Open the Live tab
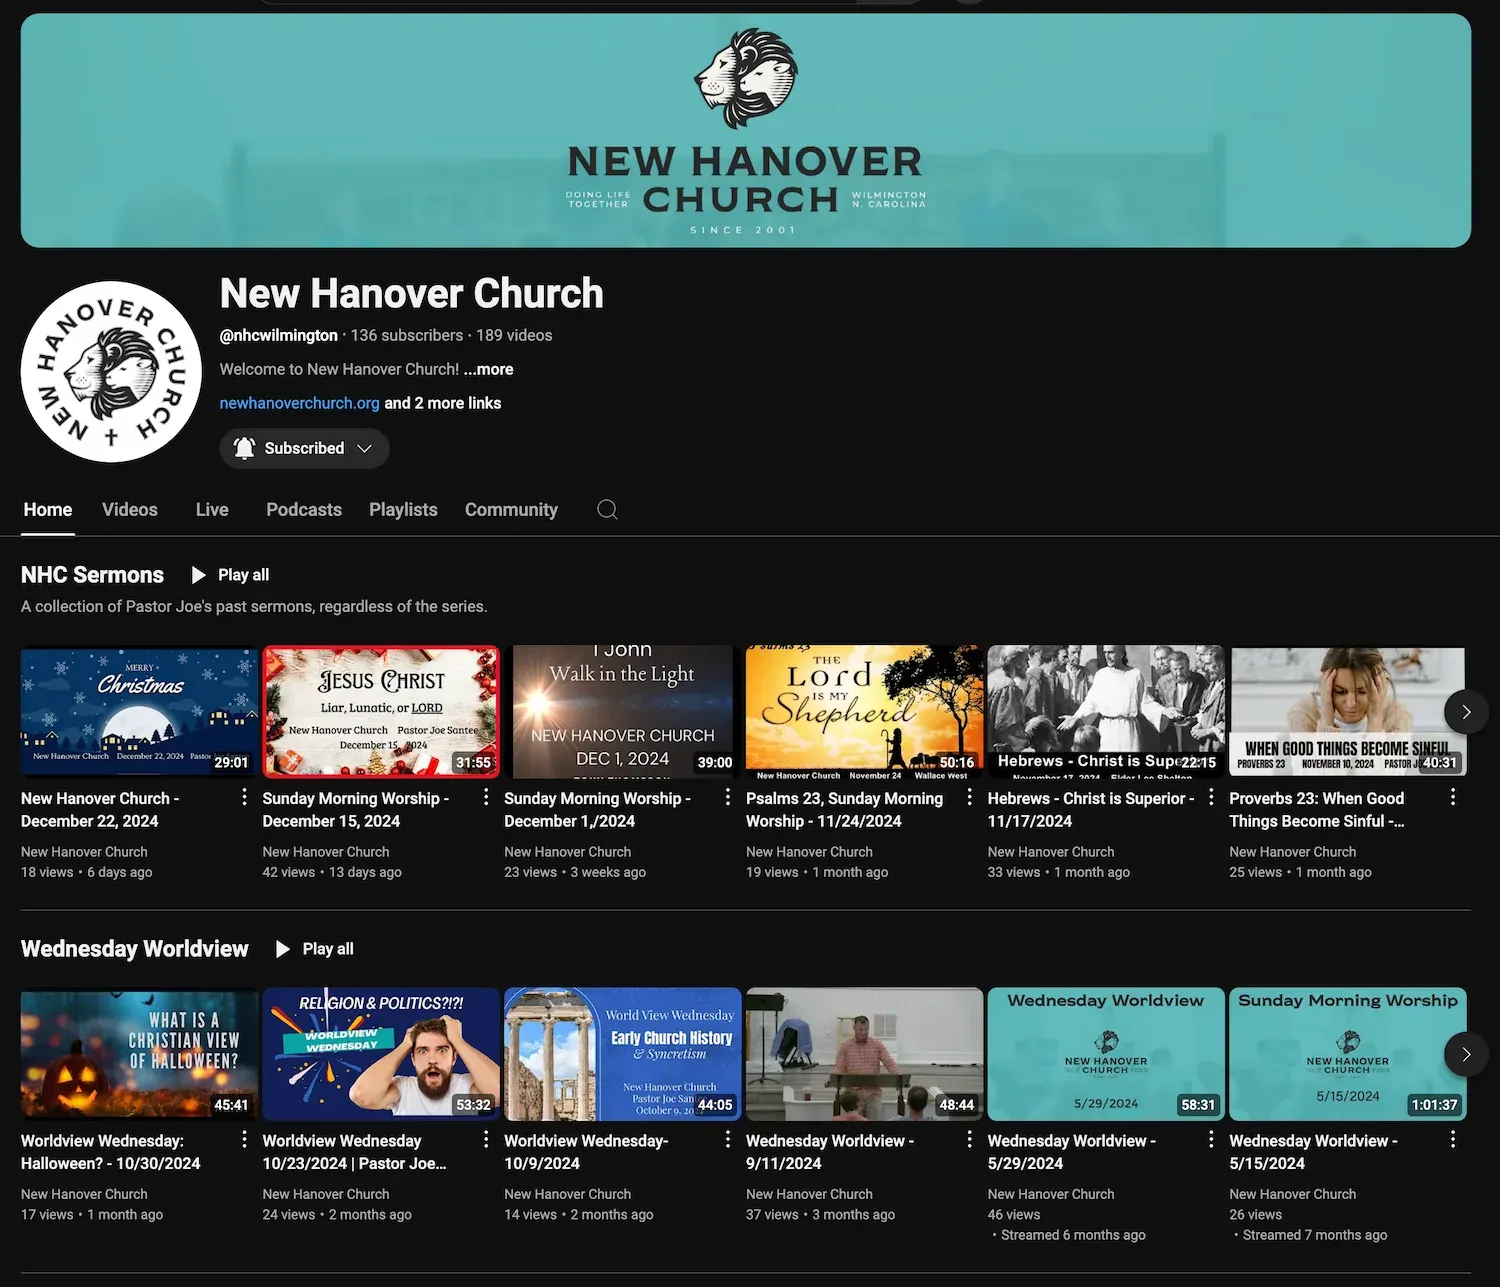This screenshot has height=1287, width=1500. point(212,510)
